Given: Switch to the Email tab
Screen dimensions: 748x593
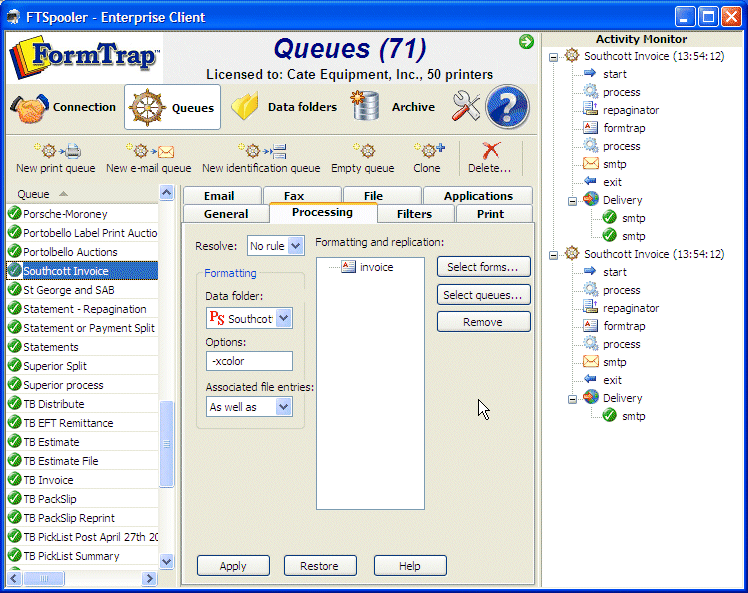Looking at the screenshot, I should 219,196.
